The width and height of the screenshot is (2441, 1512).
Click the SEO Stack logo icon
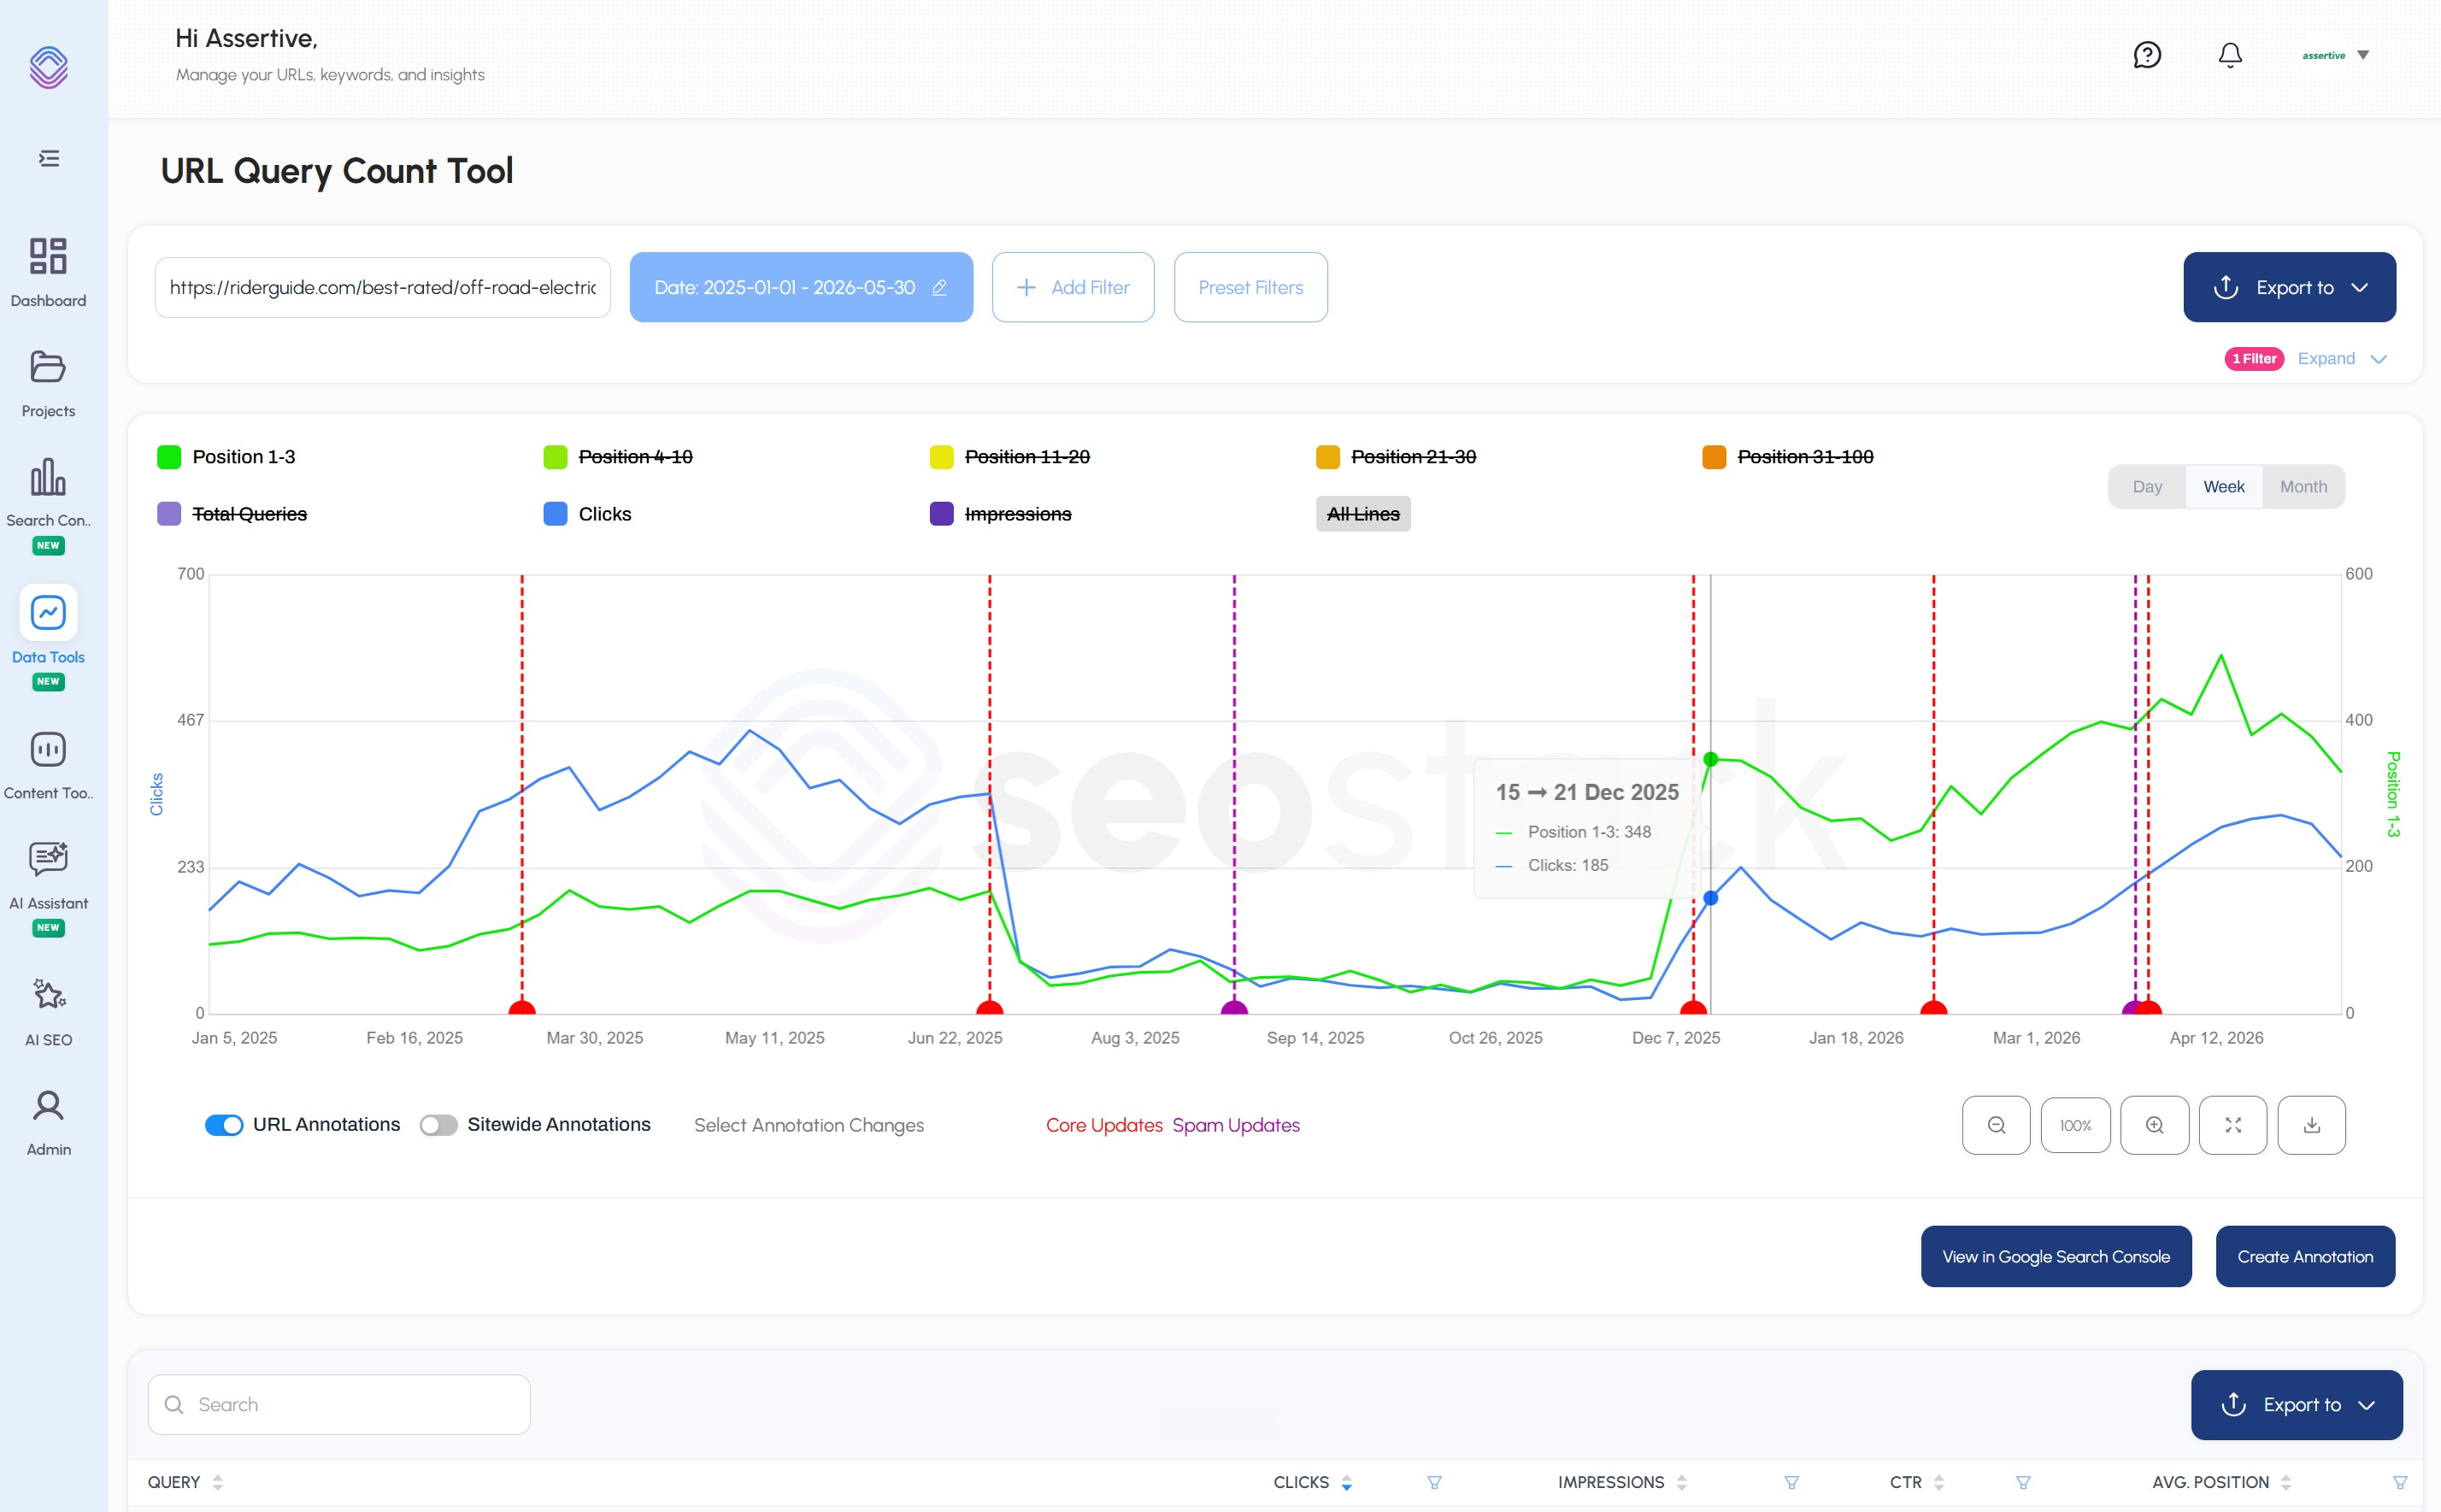coord(49,67)
